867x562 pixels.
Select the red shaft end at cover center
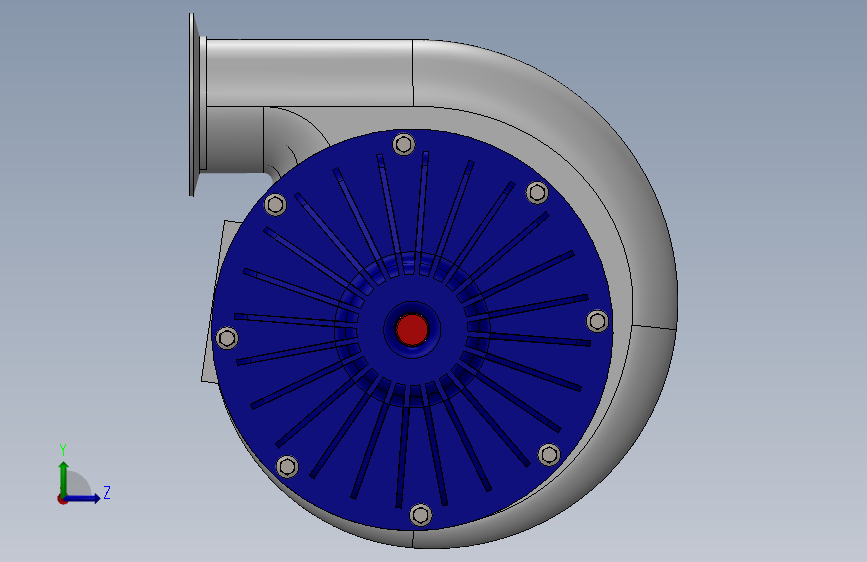coord(412,330)
